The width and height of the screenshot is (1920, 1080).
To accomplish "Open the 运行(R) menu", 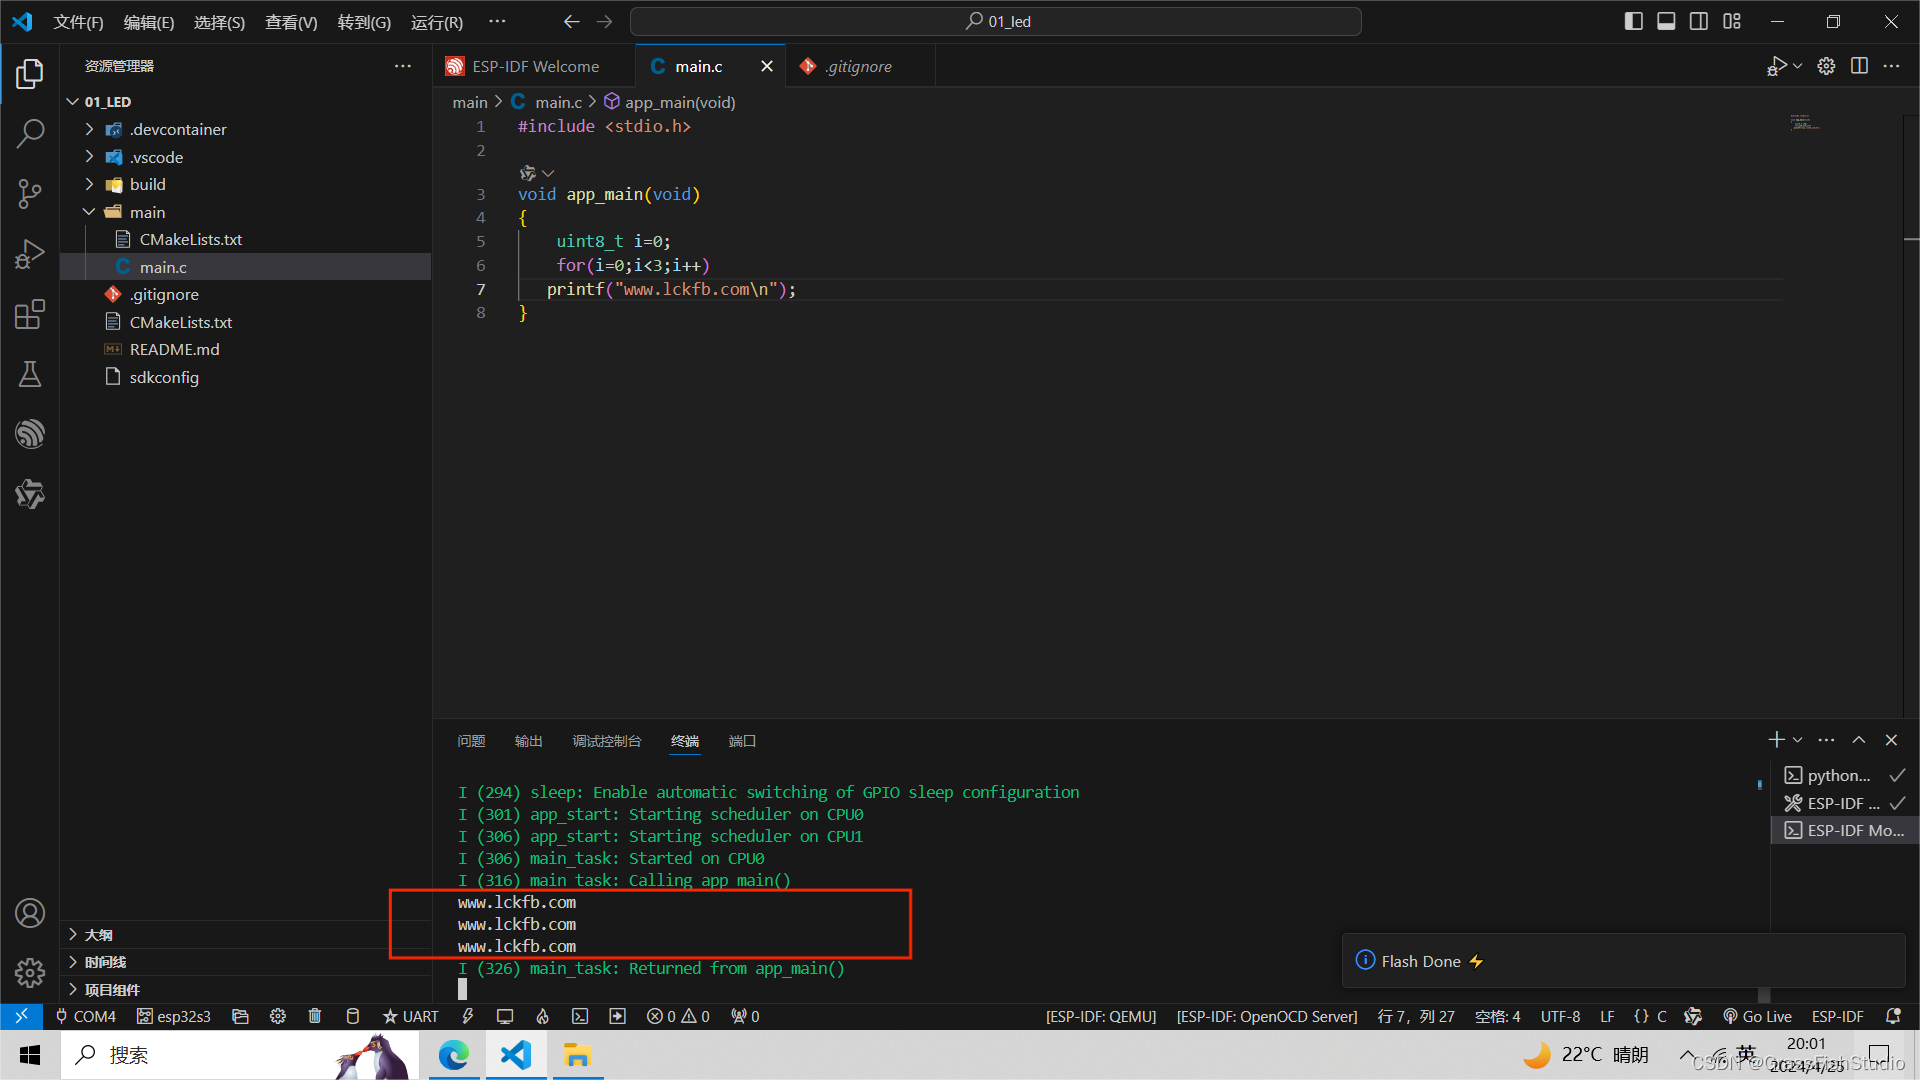I will pyautogui.click(x=436, y=22).
